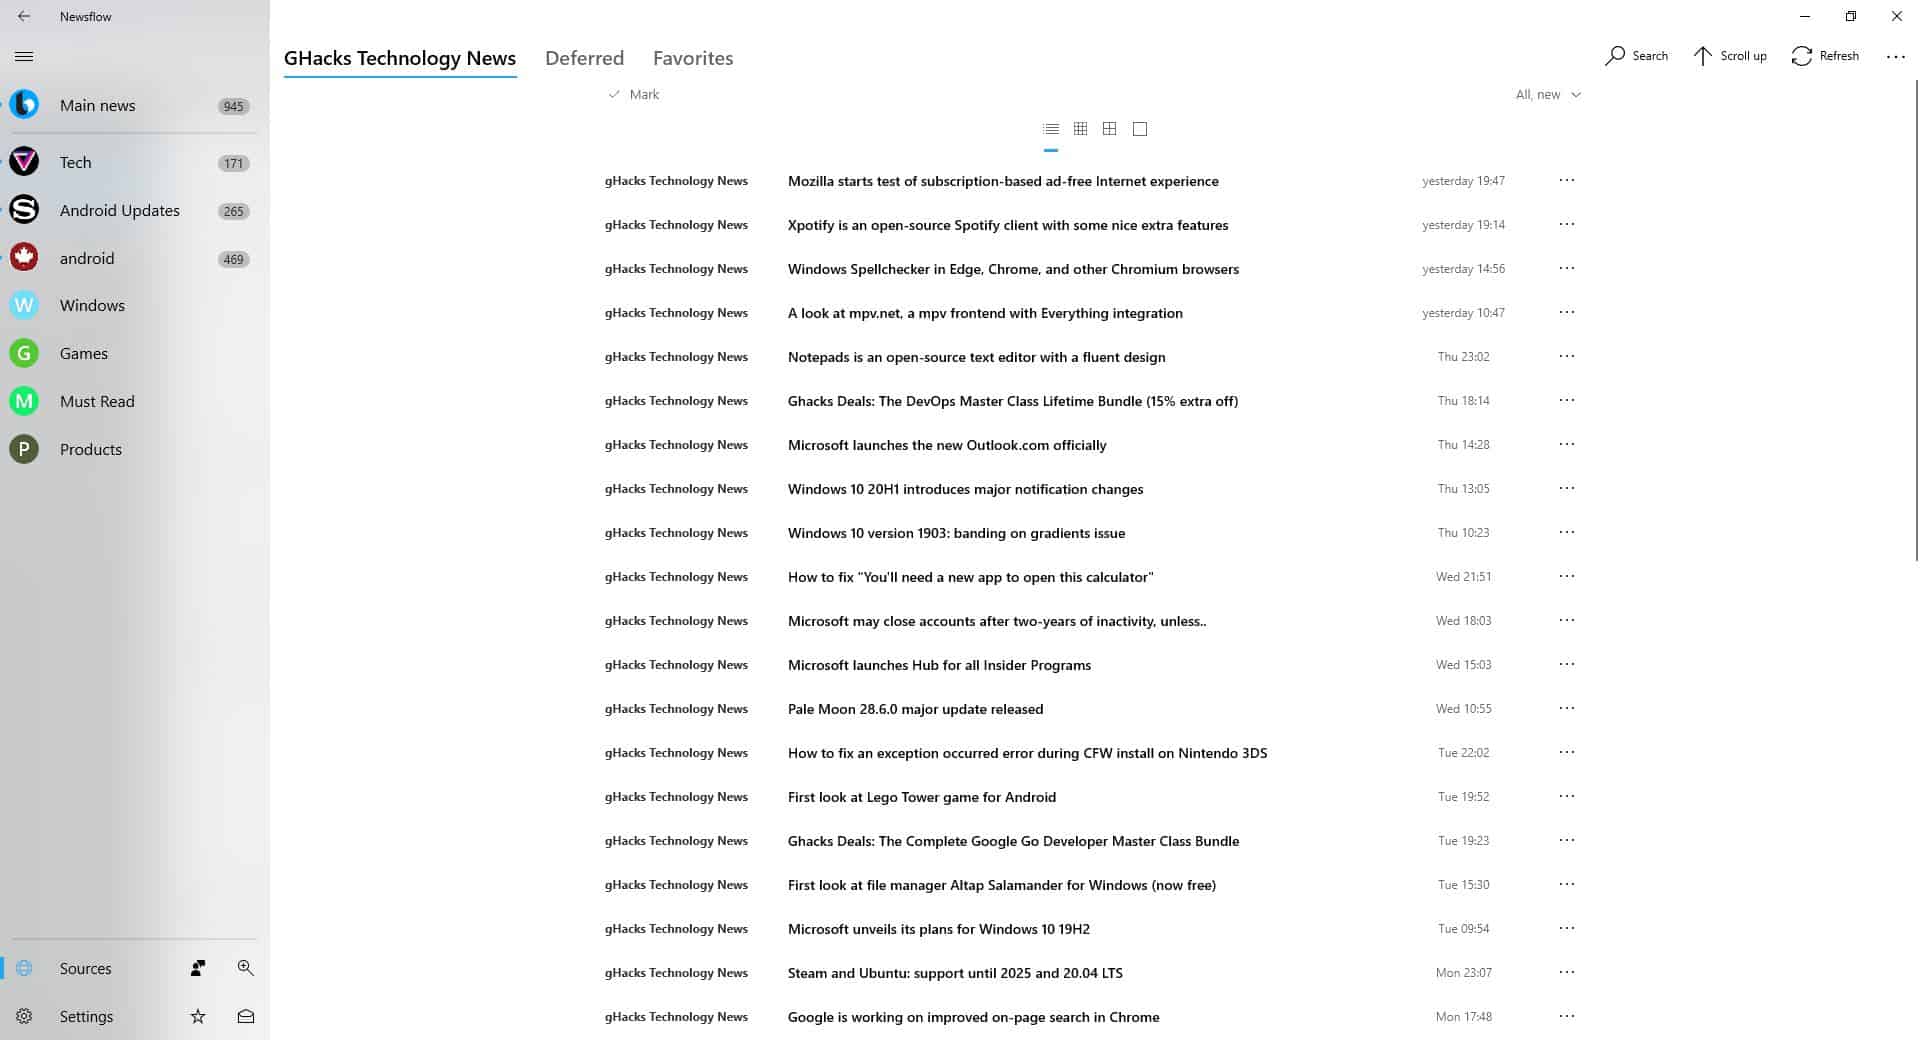Go back using the back arrow
Screen dimensions: 1920x1040
click(x=24, y=16)
